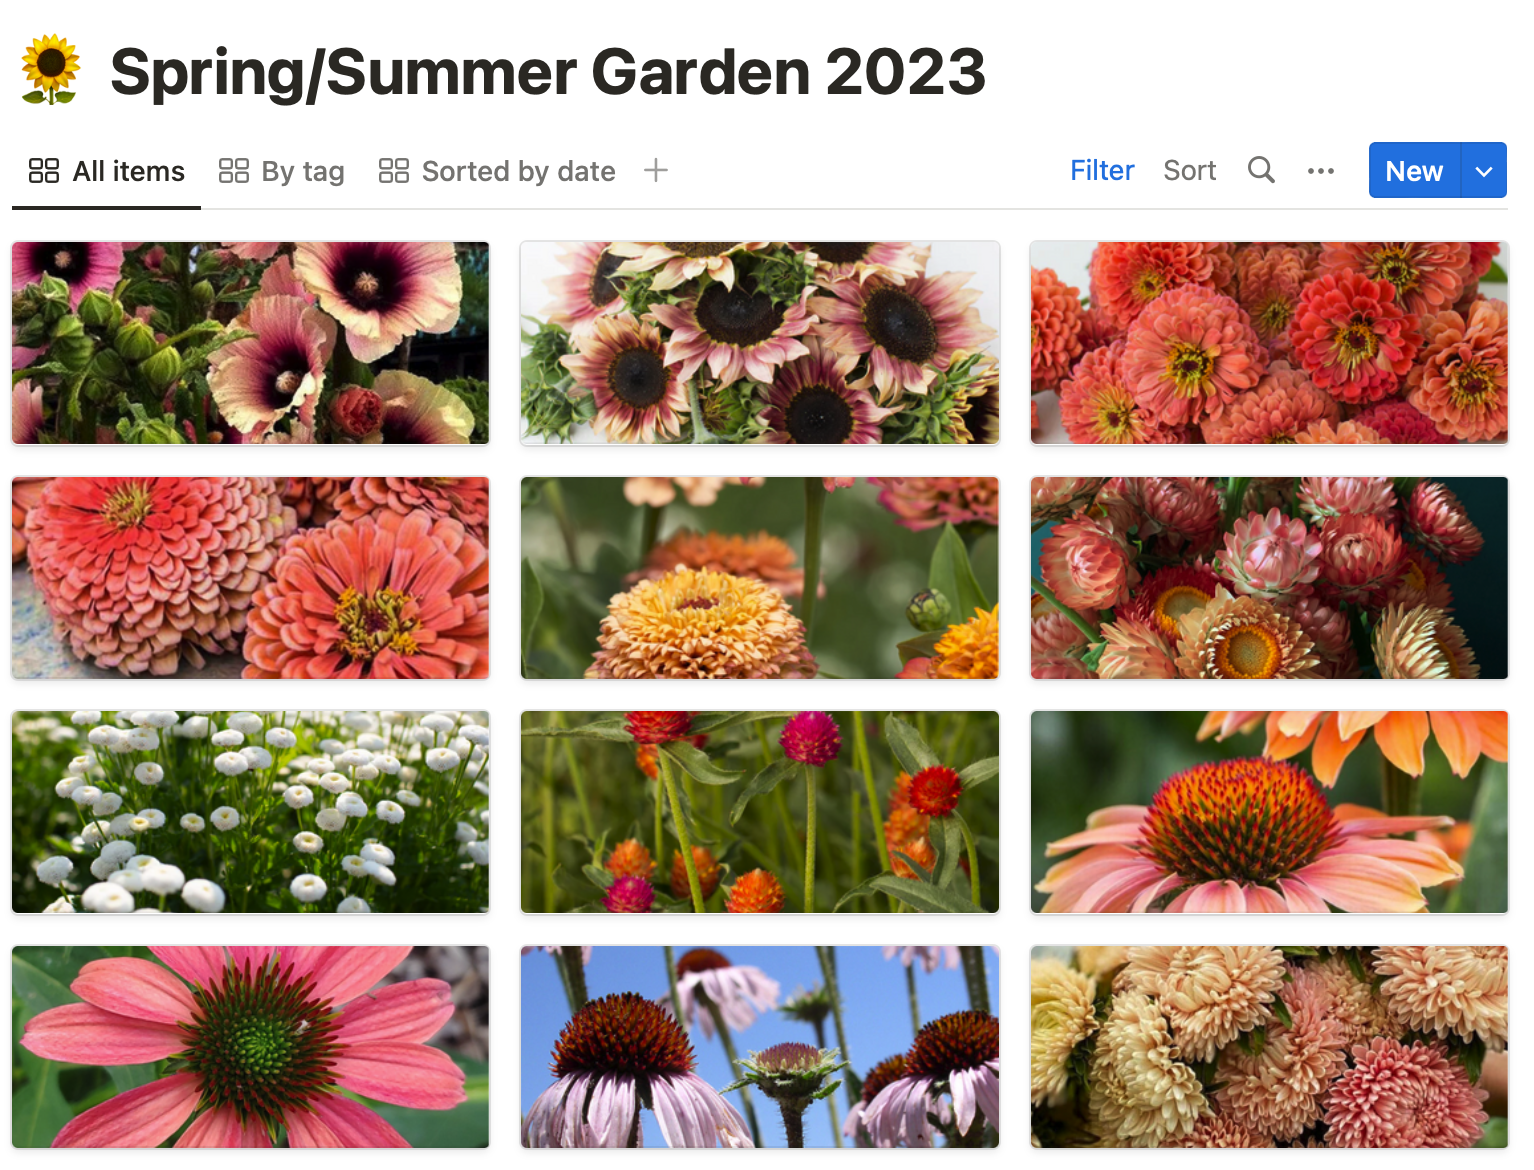Viewport: 1534px width, 1170px height.
Task: Open the white daisy field card
Action: coord(251,812)
